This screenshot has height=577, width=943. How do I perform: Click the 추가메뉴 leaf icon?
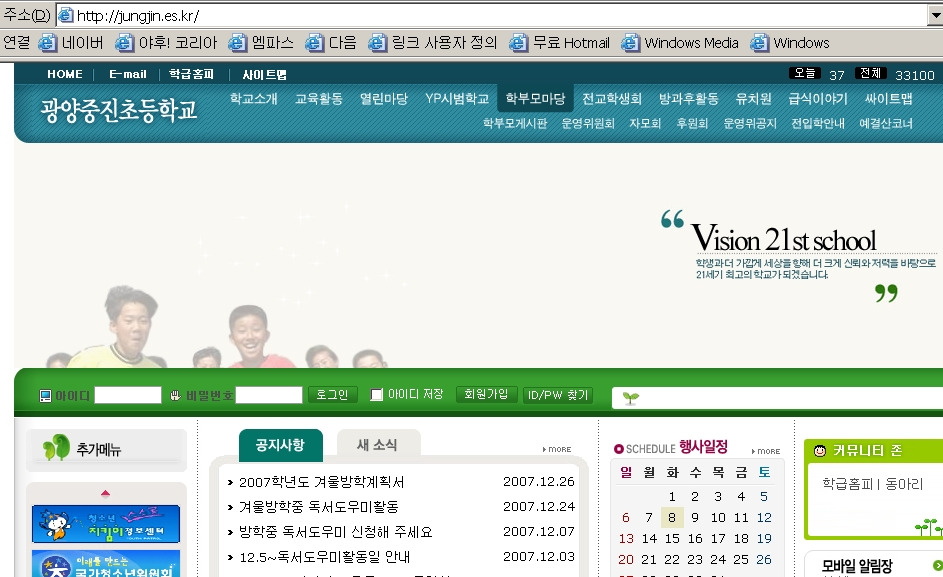57,448
